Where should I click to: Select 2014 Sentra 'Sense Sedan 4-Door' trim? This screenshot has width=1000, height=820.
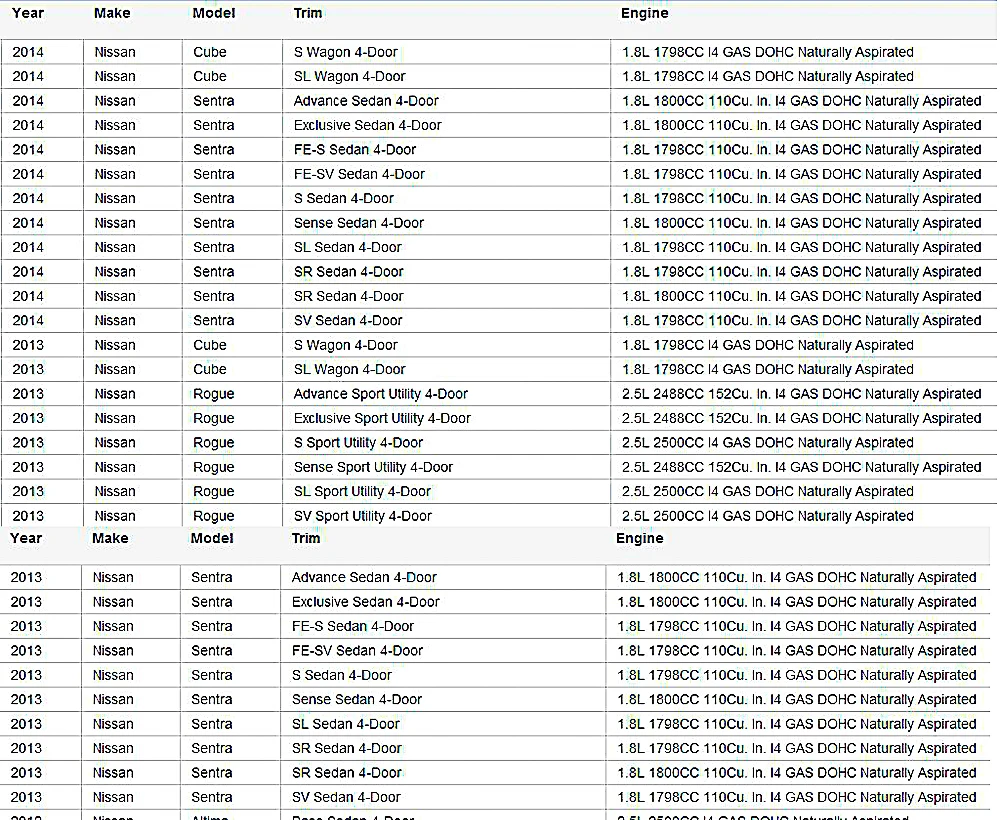coord(358,223)
